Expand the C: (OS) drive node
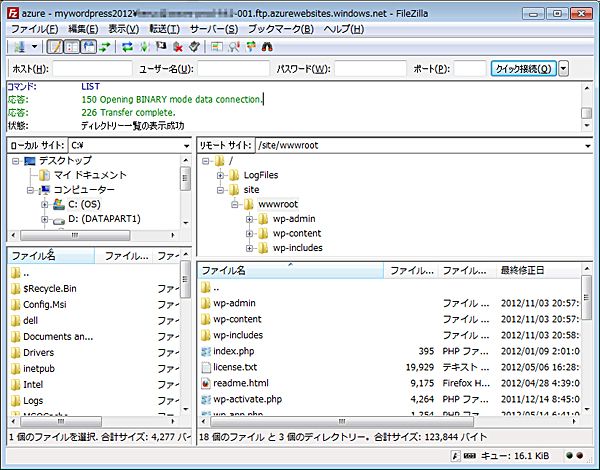 coord(45,204)
